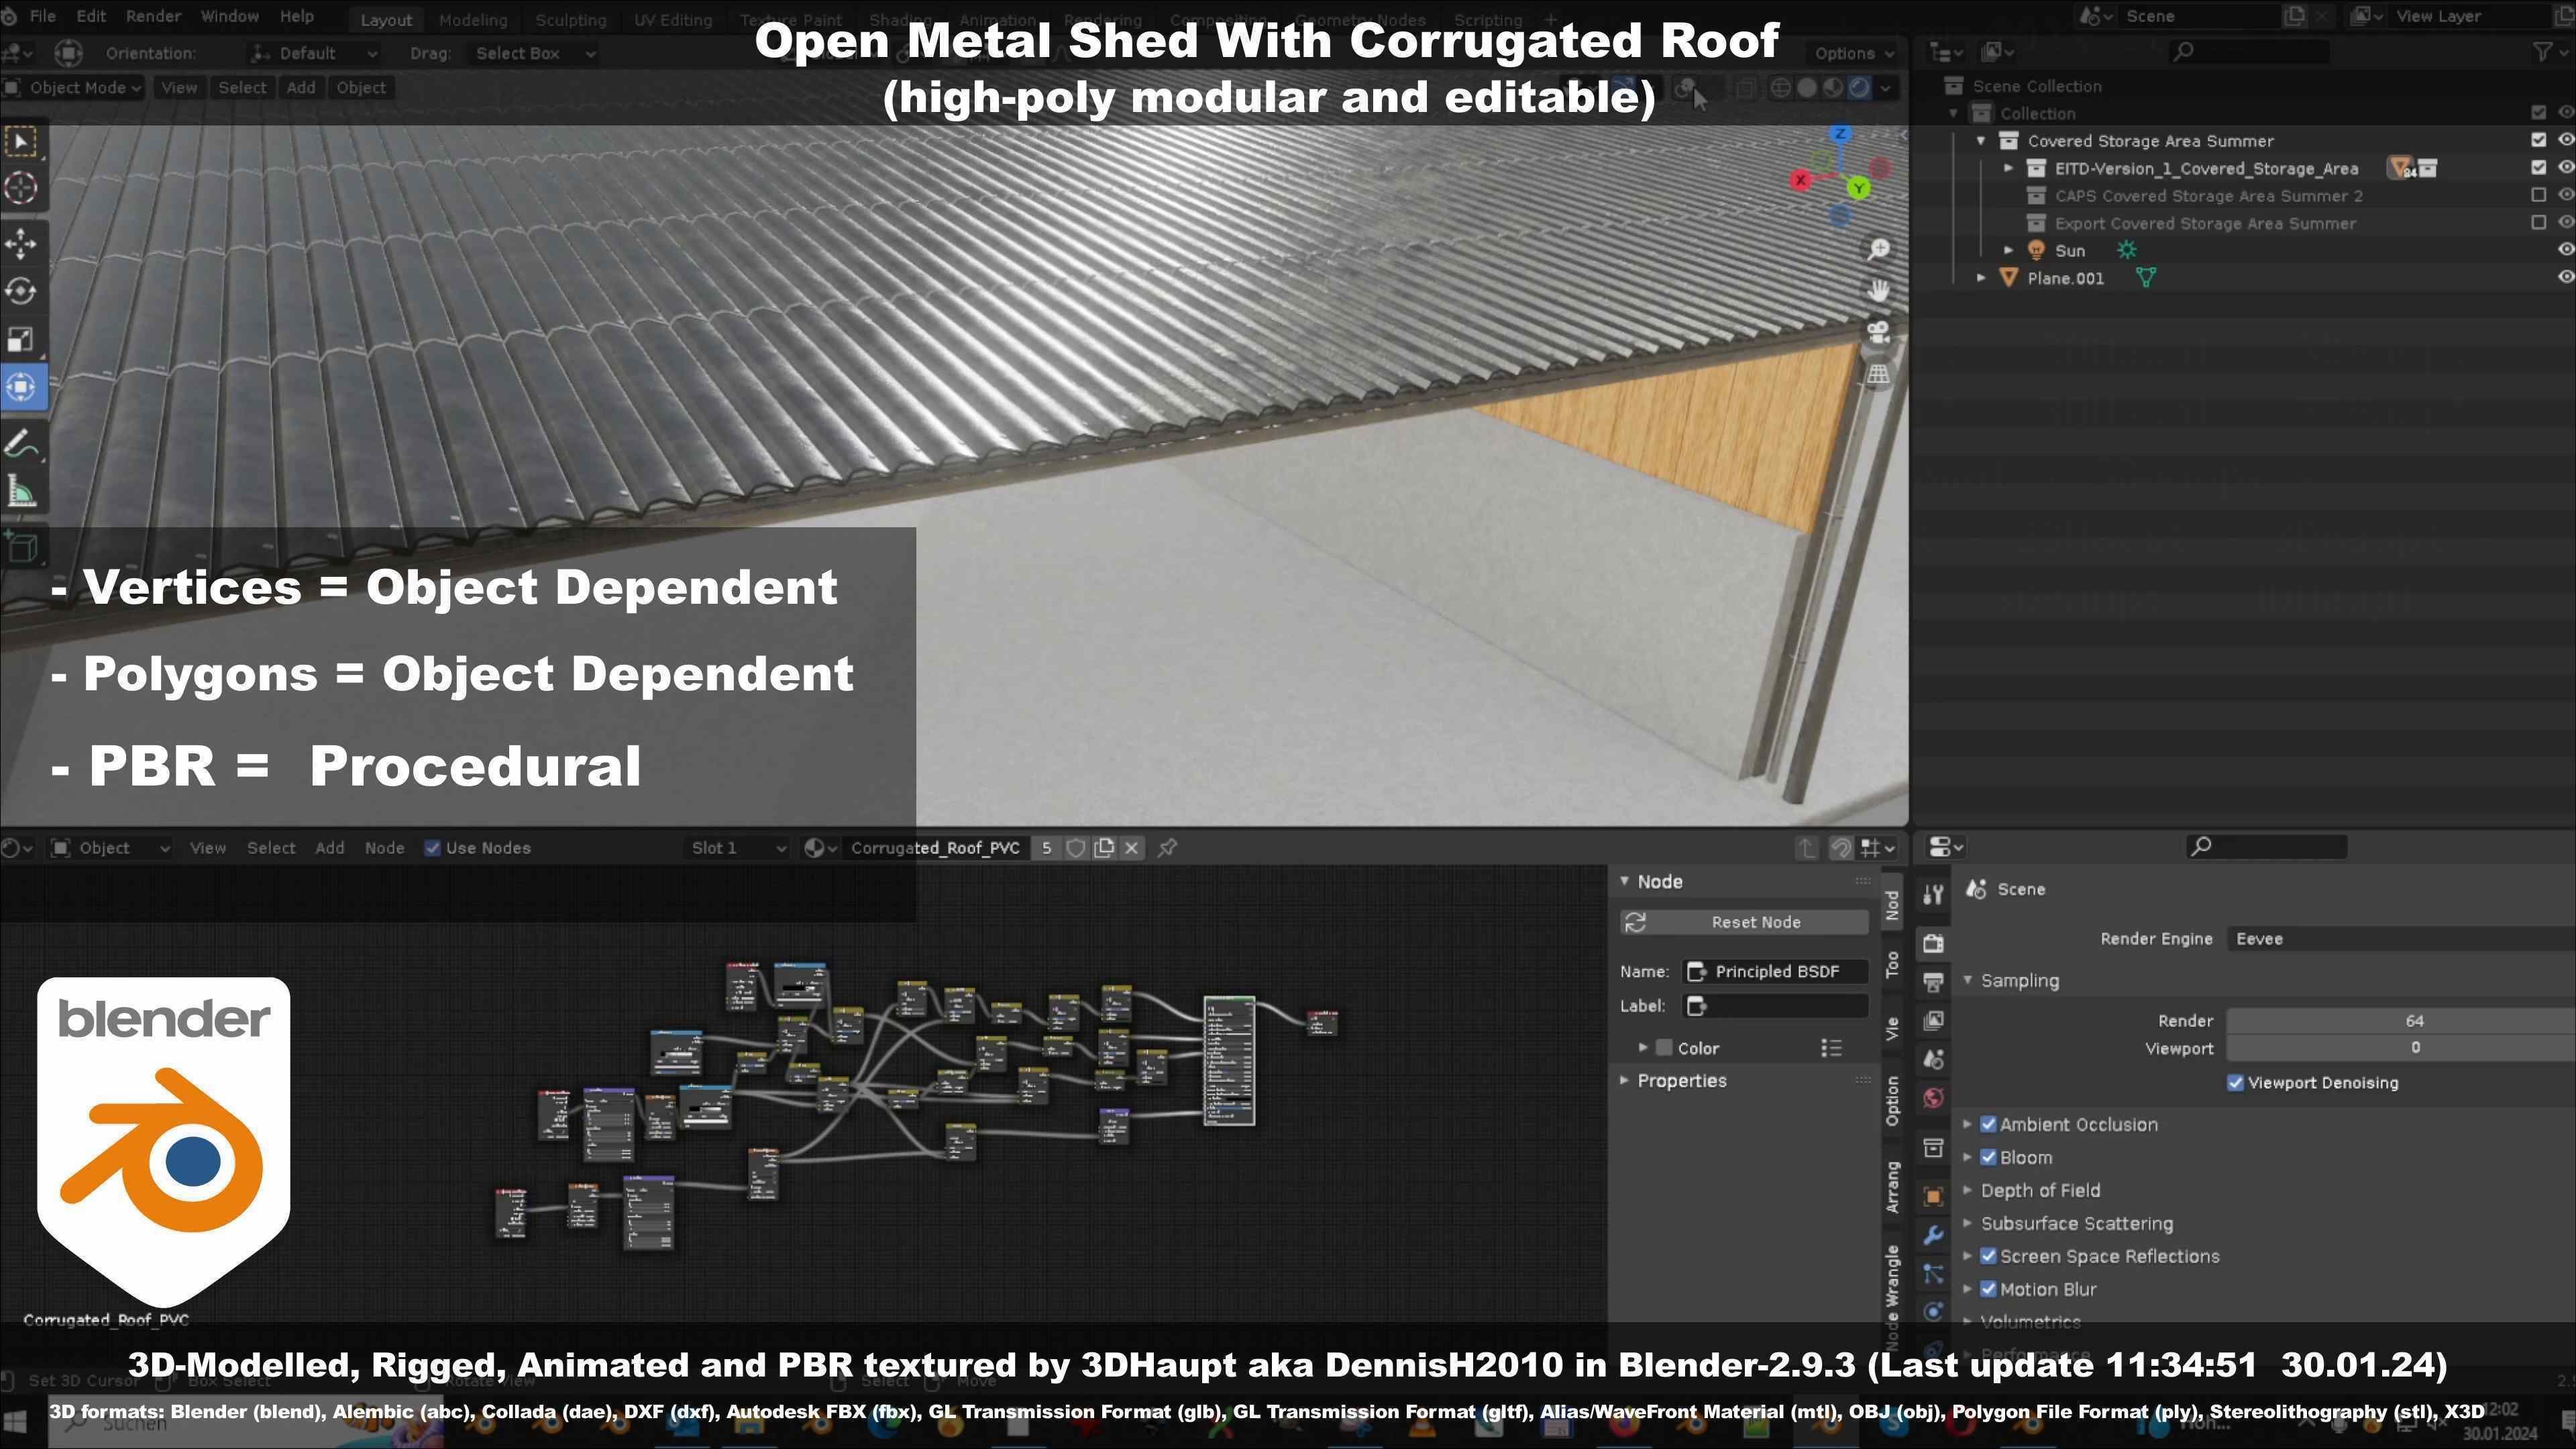This screenshot has width=2576, height=1449.
Task: Open the Particles properties tab icon
Action: 1933,1274
